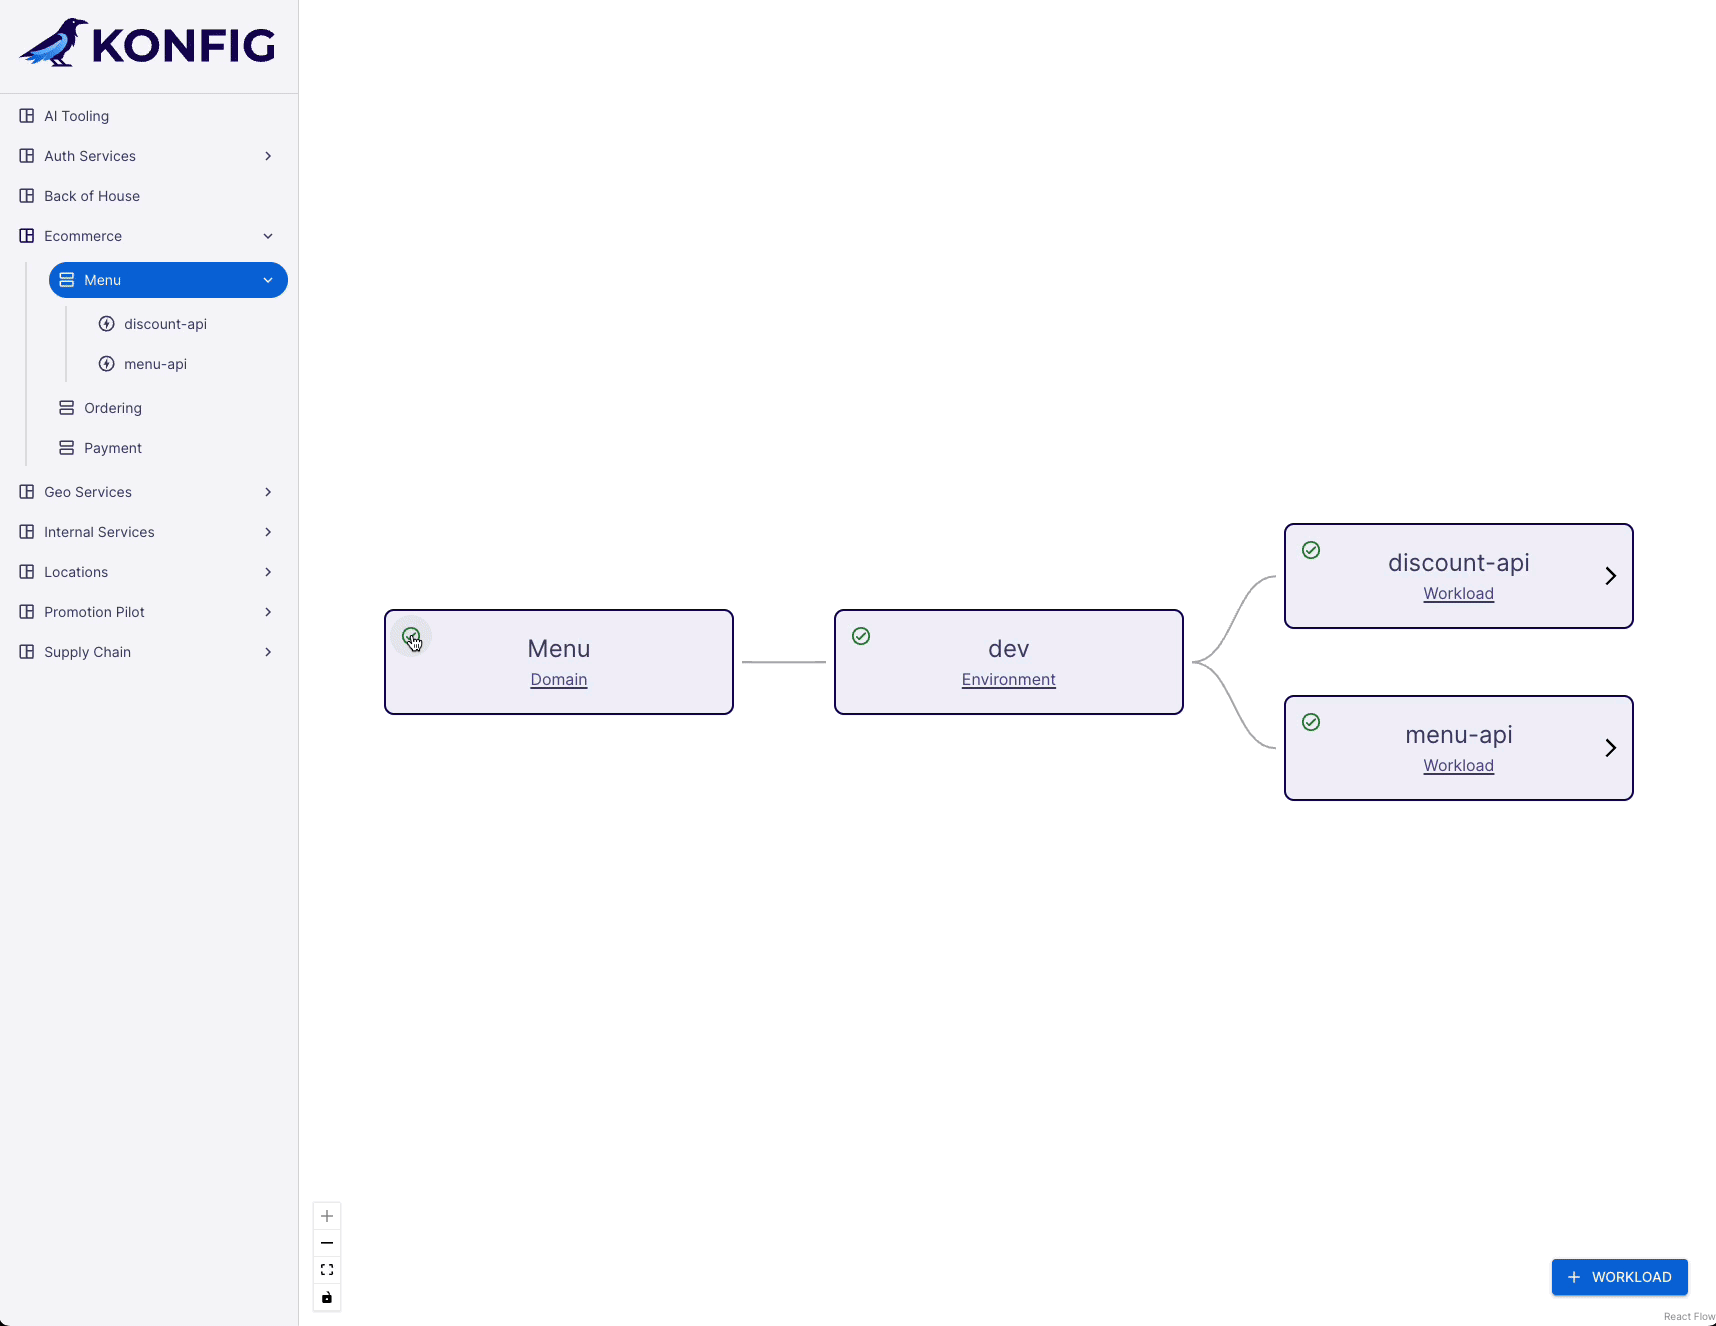Click the green status check on Menu node
Image resolution: width=1716 pixels, height=1326 pixels.
pos(411,636)
